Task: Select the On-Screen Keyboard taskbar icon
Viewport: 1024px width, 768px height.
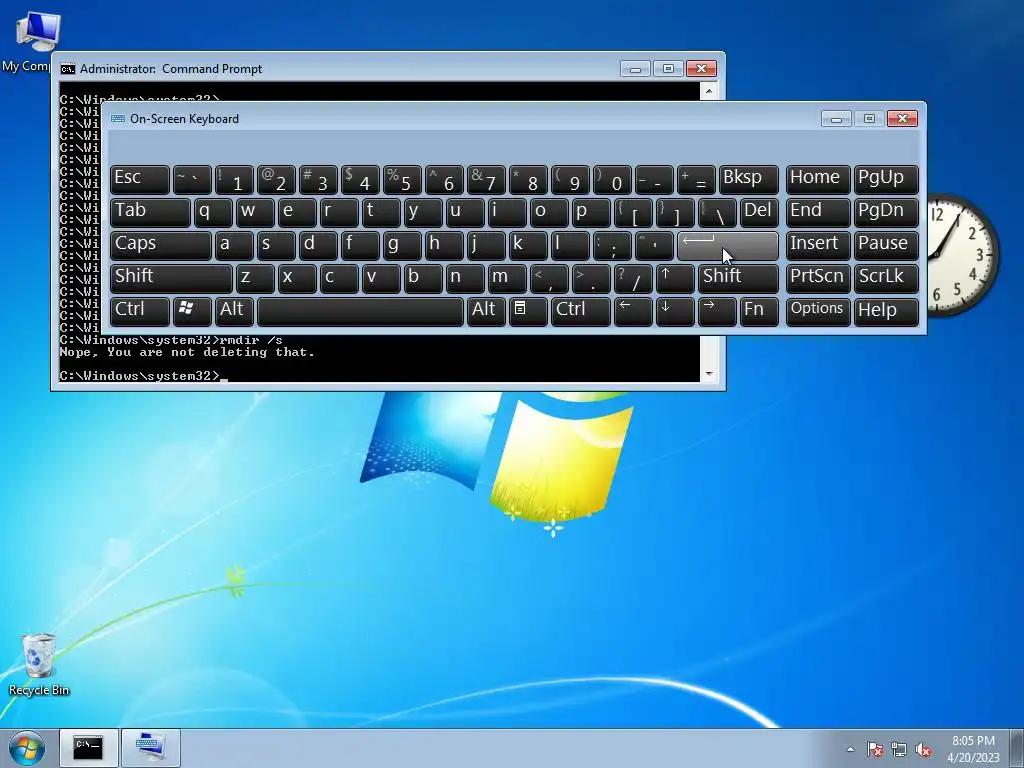Action: [151, 748]
